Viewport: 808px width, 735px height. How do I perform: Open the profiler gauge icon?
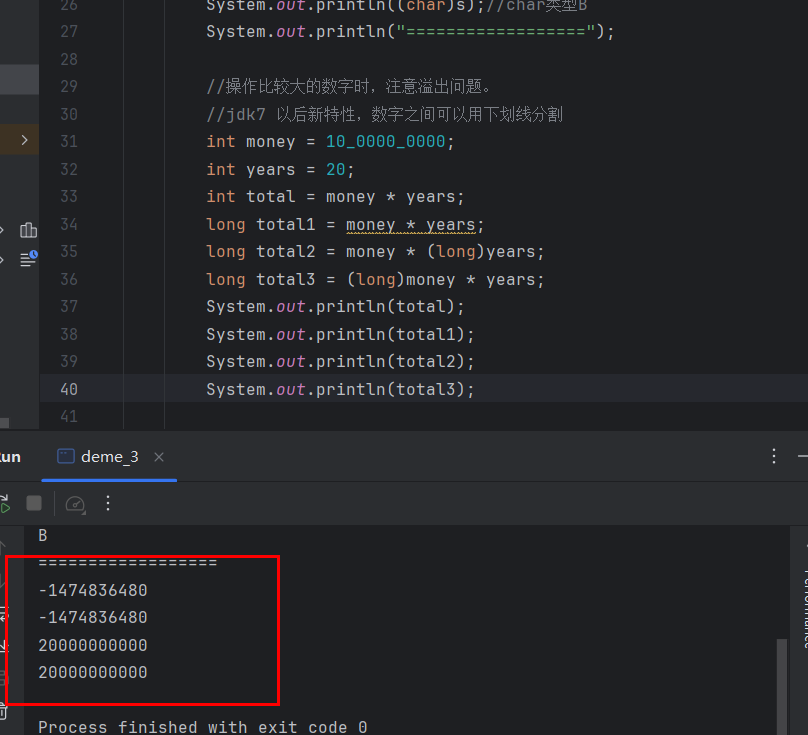(75, 503)
